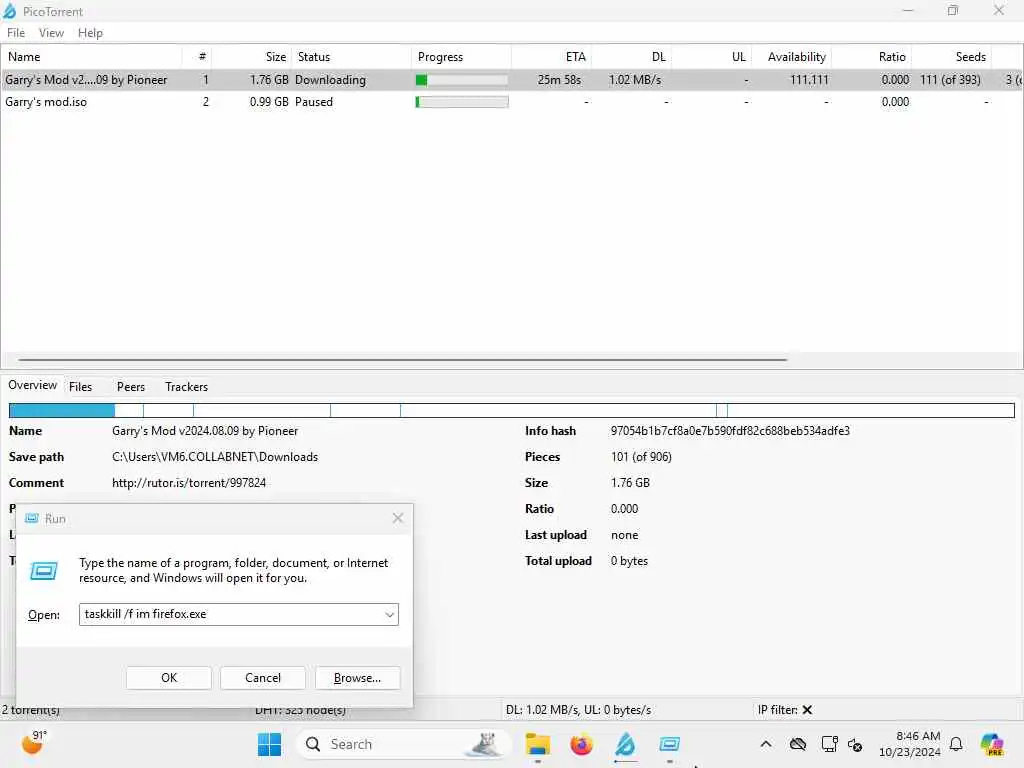Image resolution: width=1024 pixels, height=768 pixels.
Task: Close the Run dialog with X
Action: point(398,518)
